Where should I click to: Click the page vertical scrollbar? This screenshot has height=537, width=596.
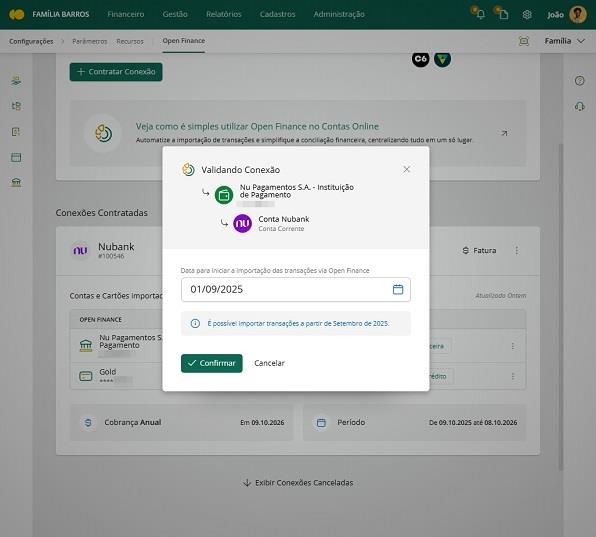coord(561,307)
